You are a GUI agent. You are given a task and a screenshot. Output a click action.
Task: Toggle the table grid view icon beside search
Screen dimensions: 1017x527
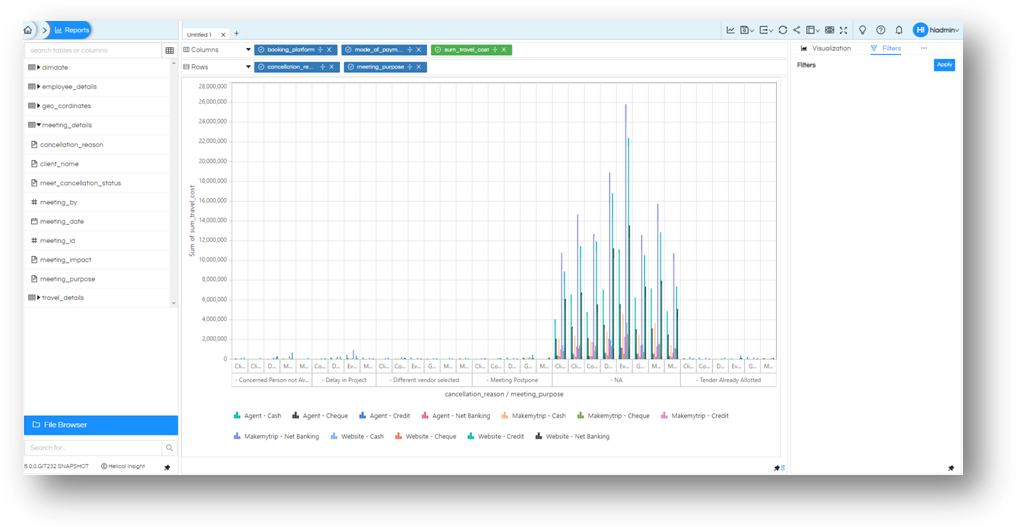pos(169,51)
